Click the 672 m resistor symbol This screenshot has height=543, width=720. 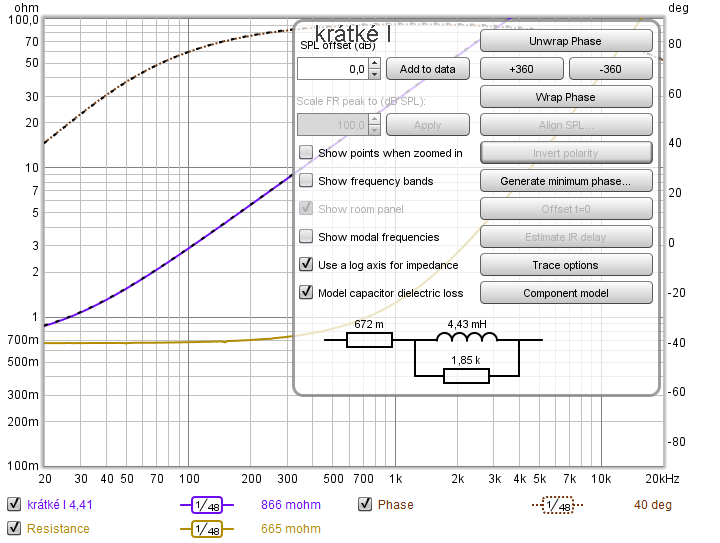tap(369, 340)
